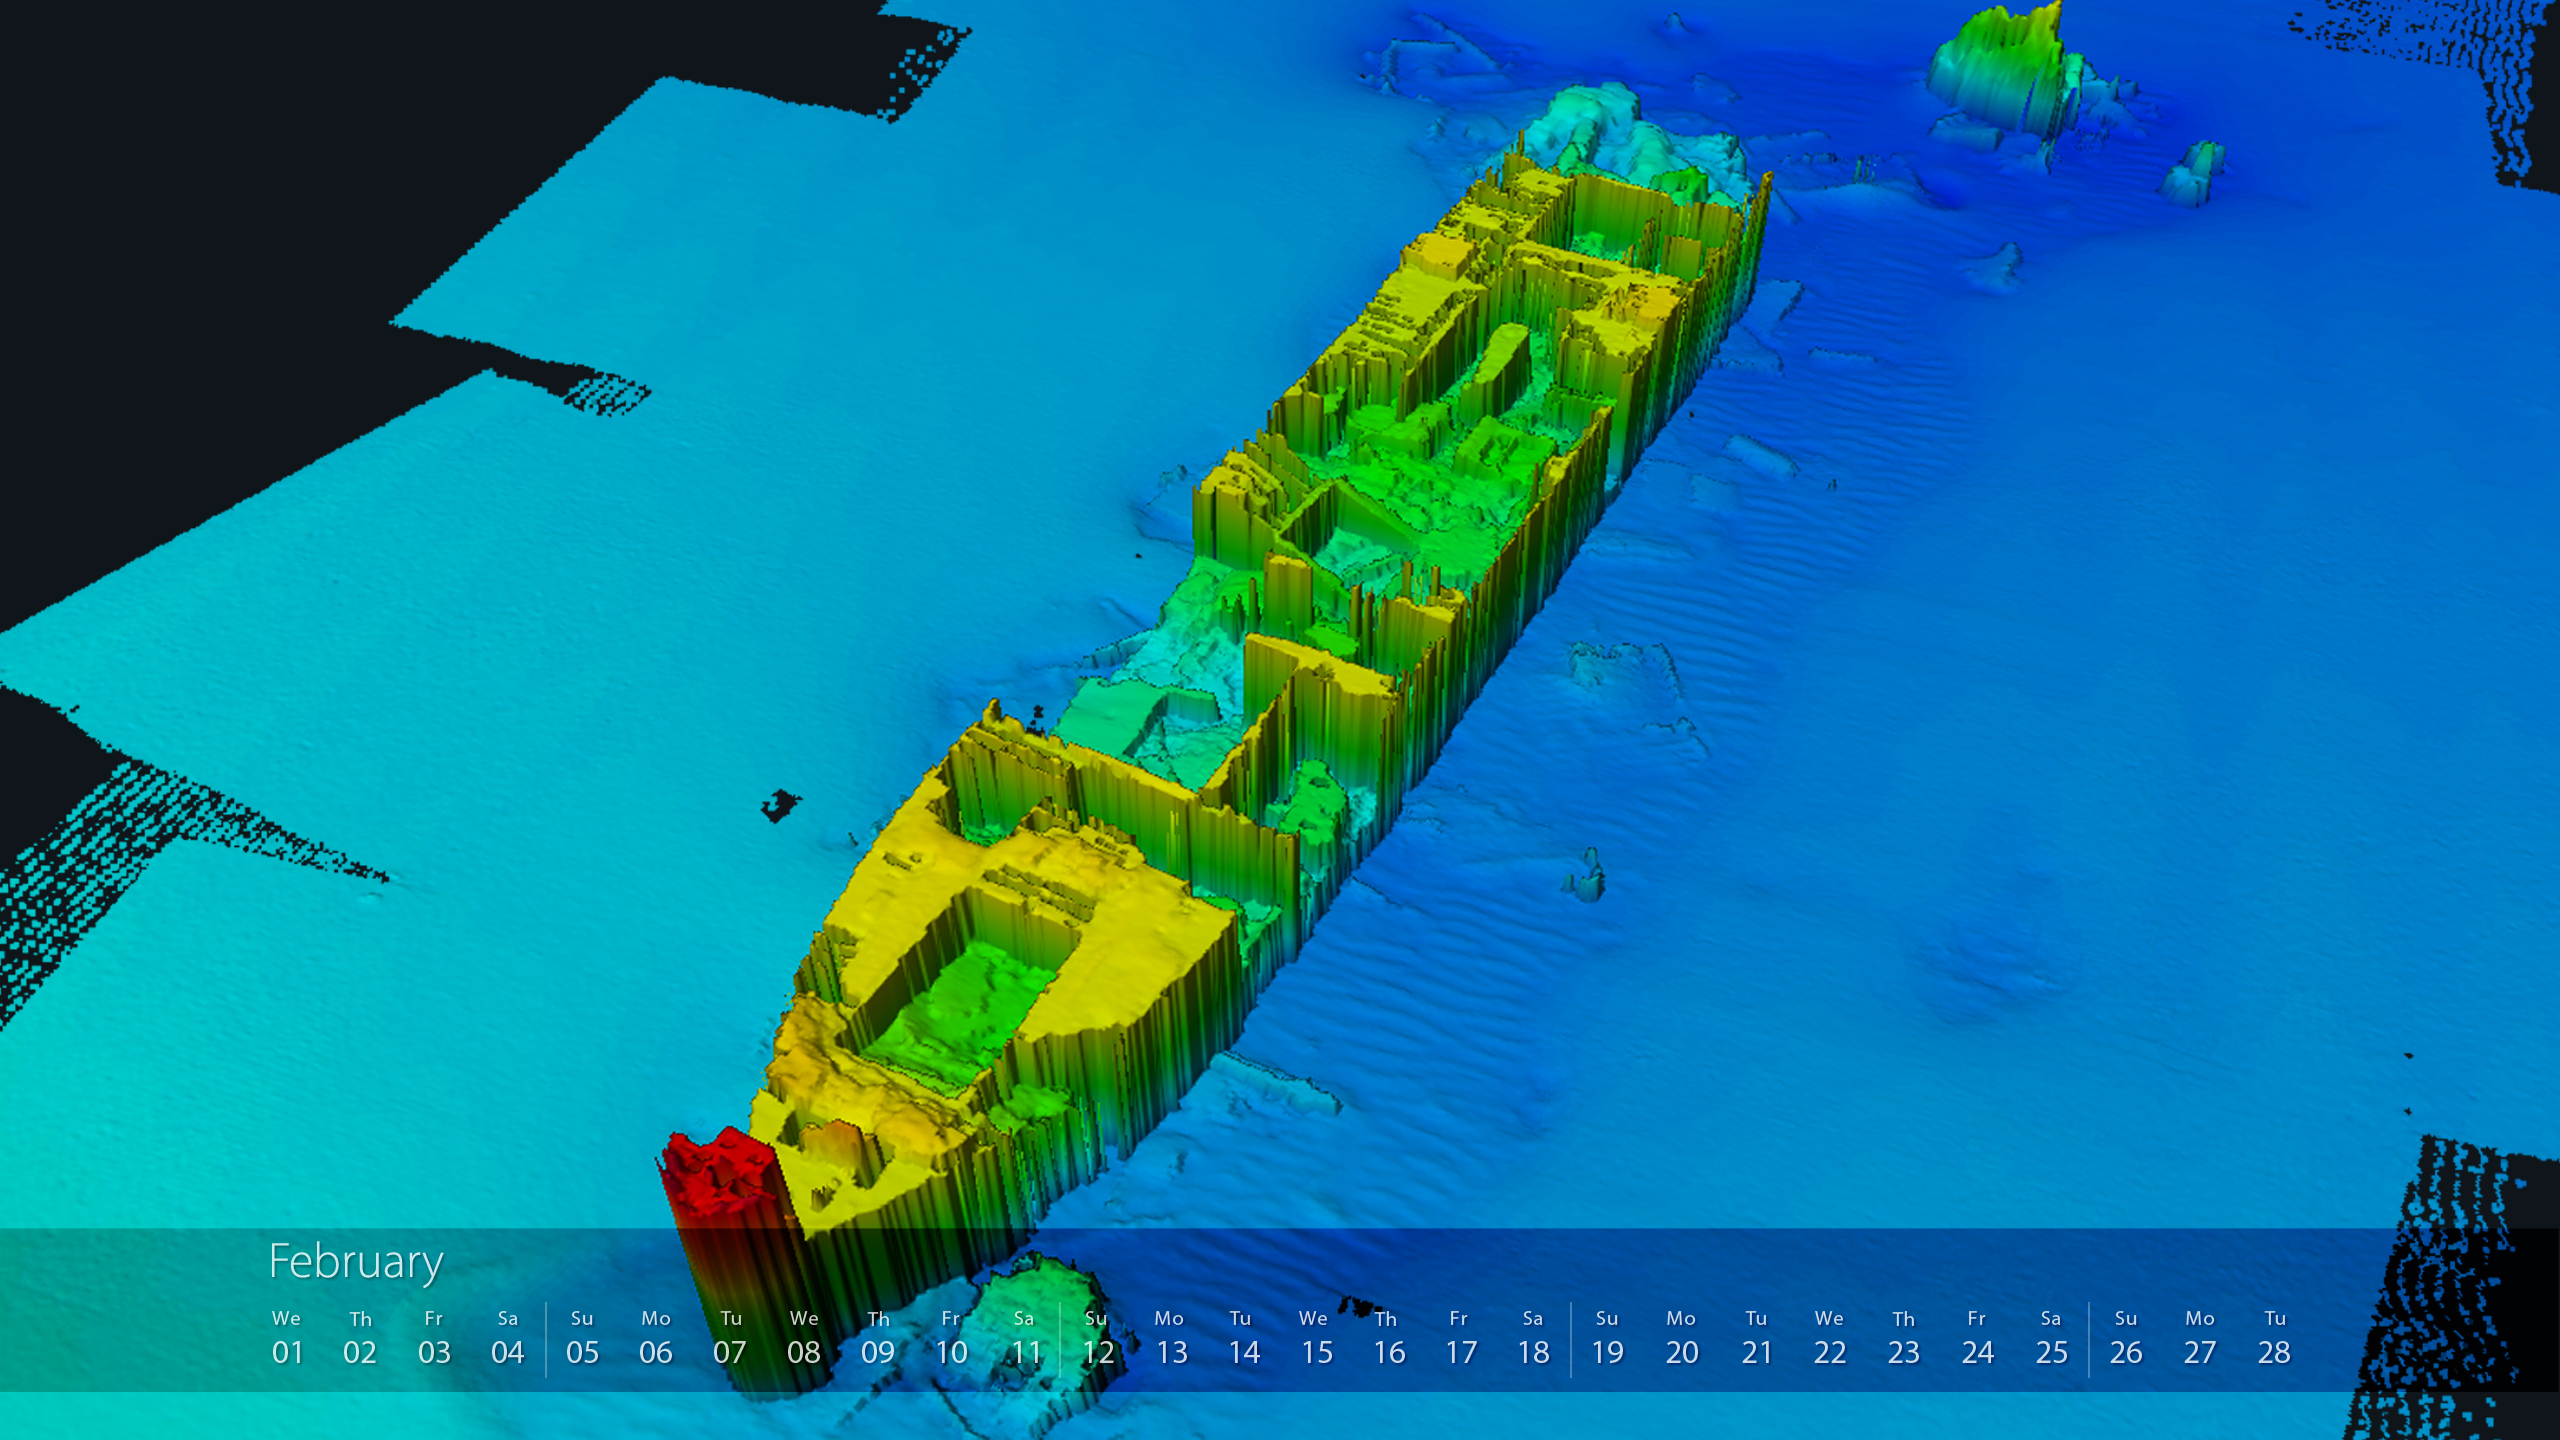Screen dimensions: 2560x1440
Task: Select Tuesday 21 in the calendar
Action: point(1757,1338)
